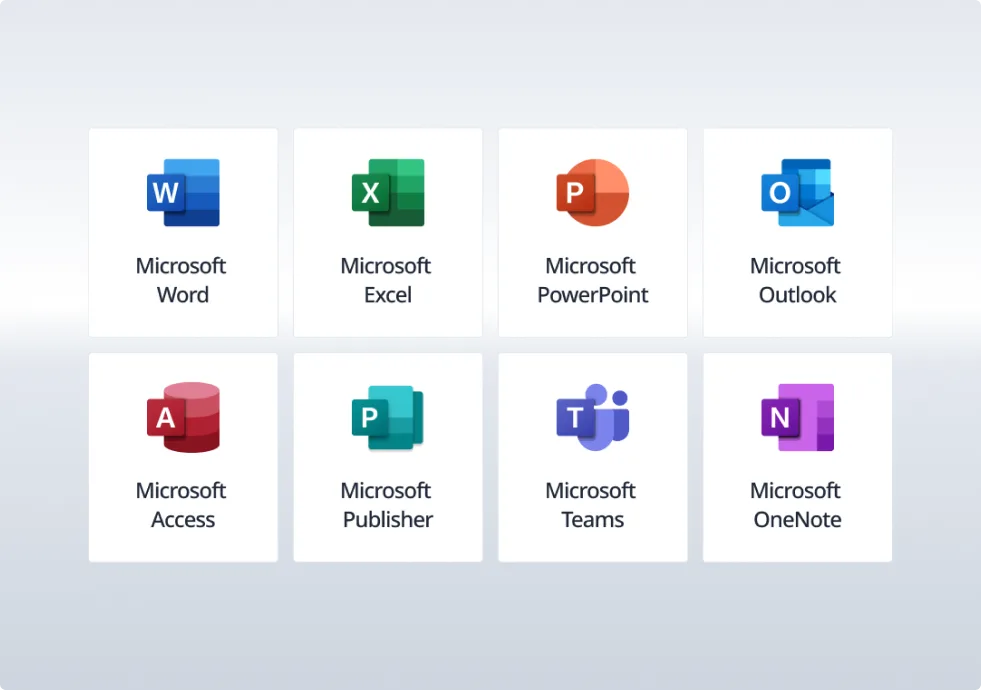This screenshot has height=690, width=981.
Task: Select the "Microsoft Access" label text
Action: (181, 505)
